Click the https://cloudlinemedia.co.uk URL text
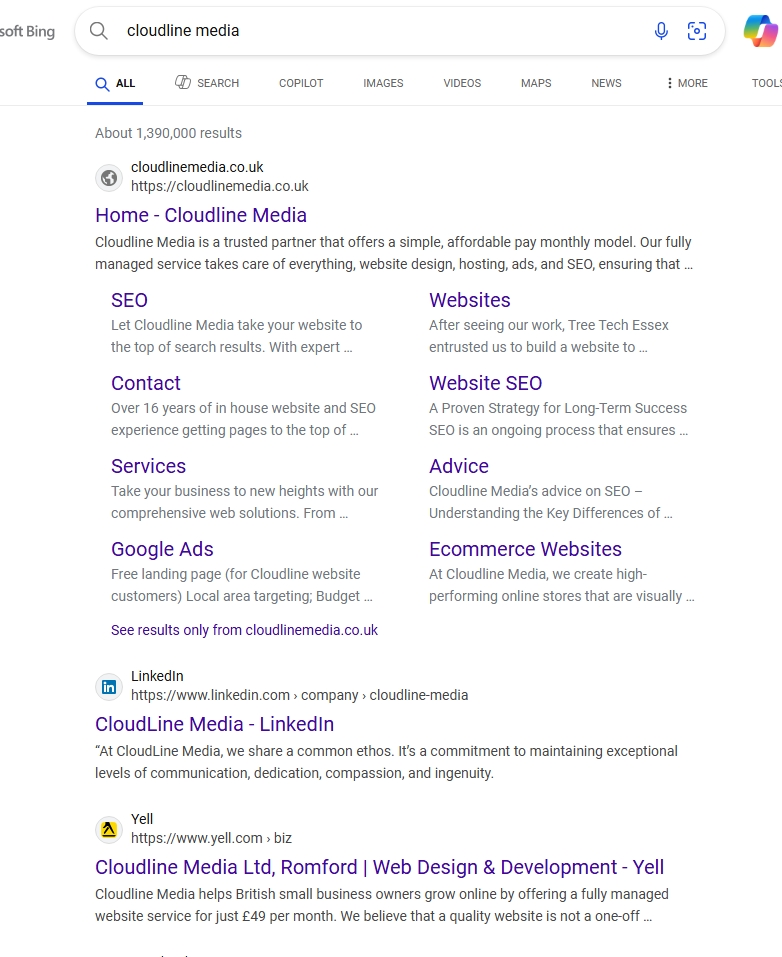Screen dimensions: 782x957 [x=220, y=186]
